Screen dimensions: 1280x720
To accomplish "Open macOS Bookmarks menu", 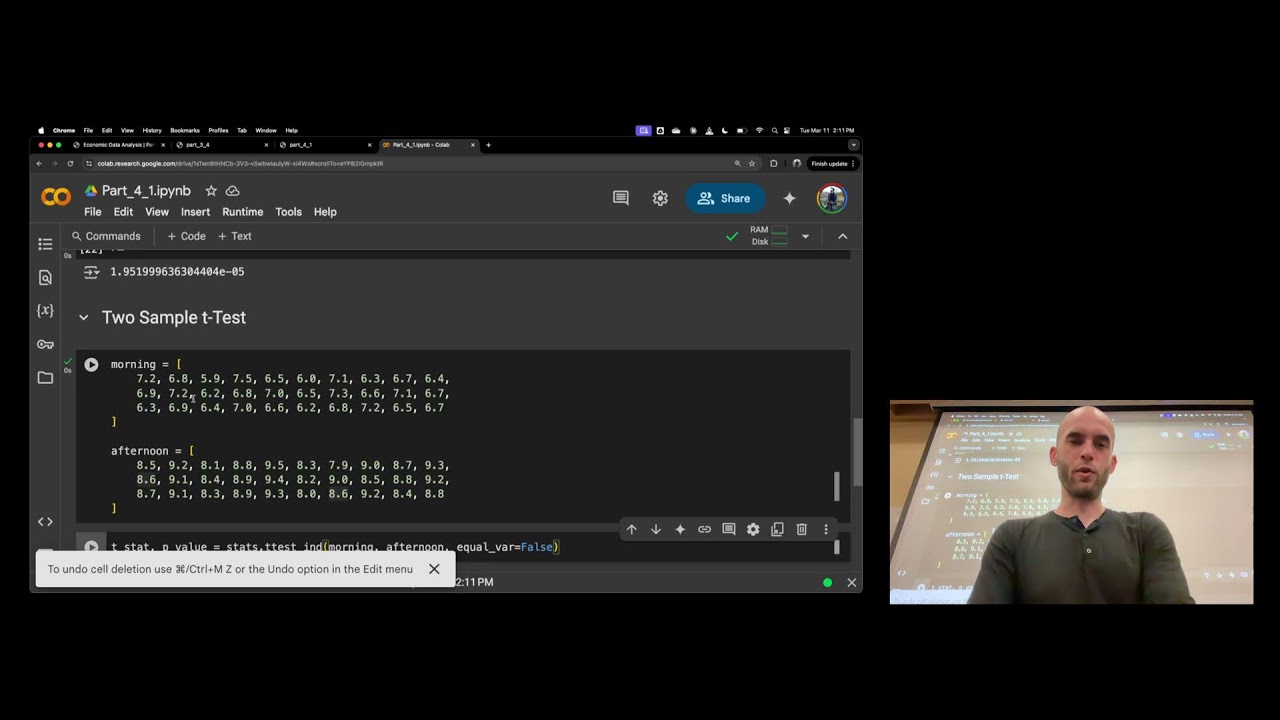I will click(x=185, y=130).
